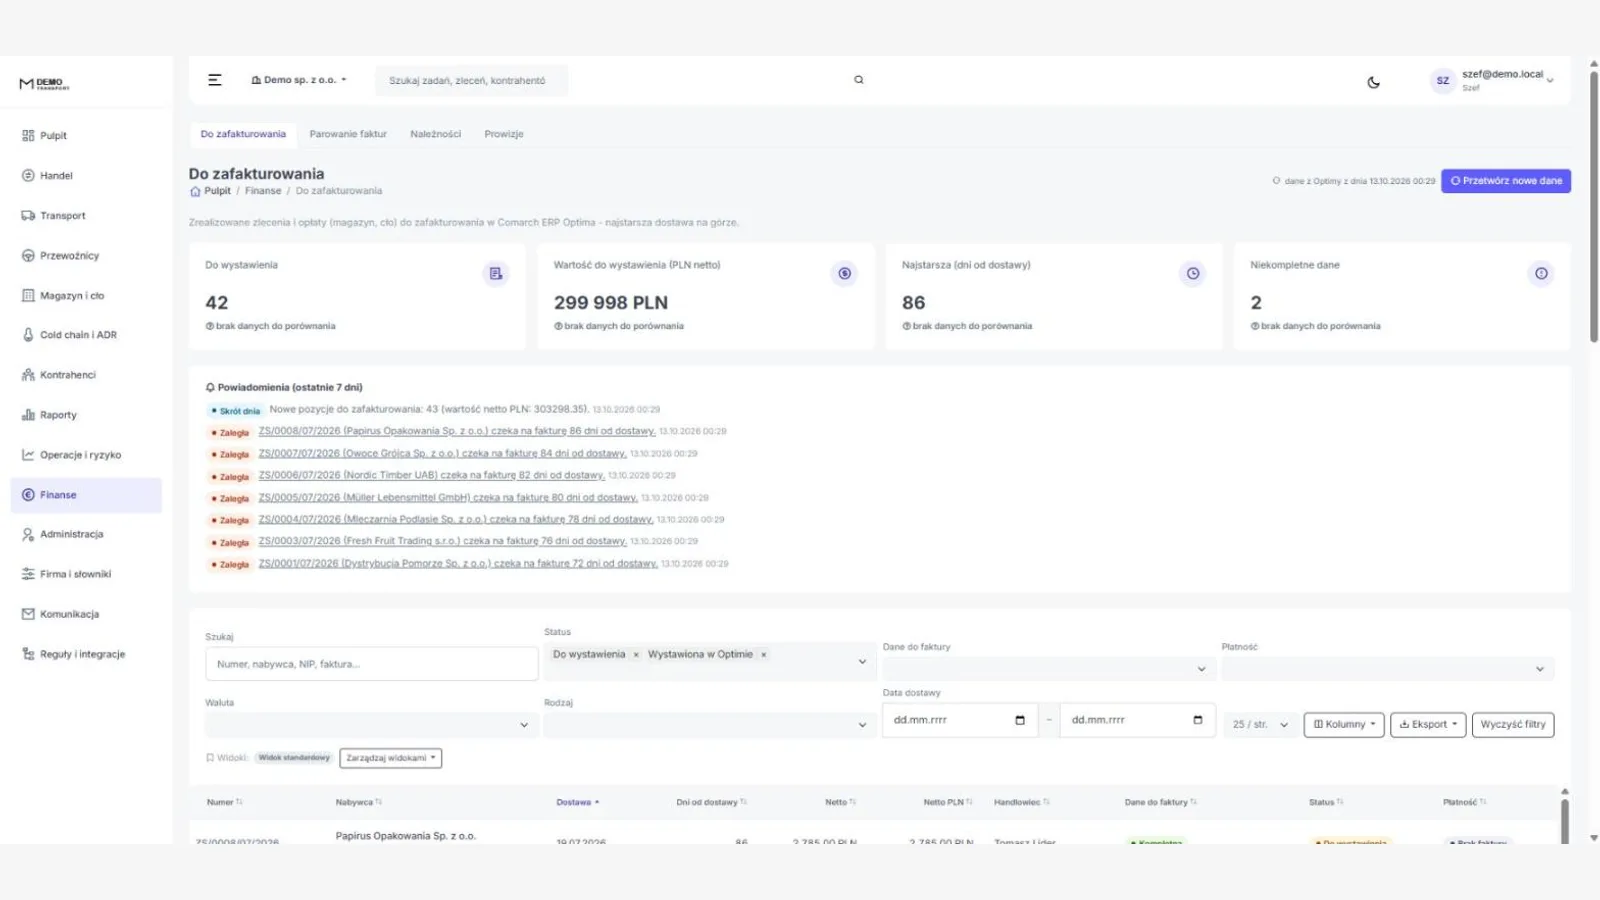Image resolution: width=1600 pixels, height=900 pixels.
Task: Click the Do wystawienia card icon
Action: pos(496,273)
